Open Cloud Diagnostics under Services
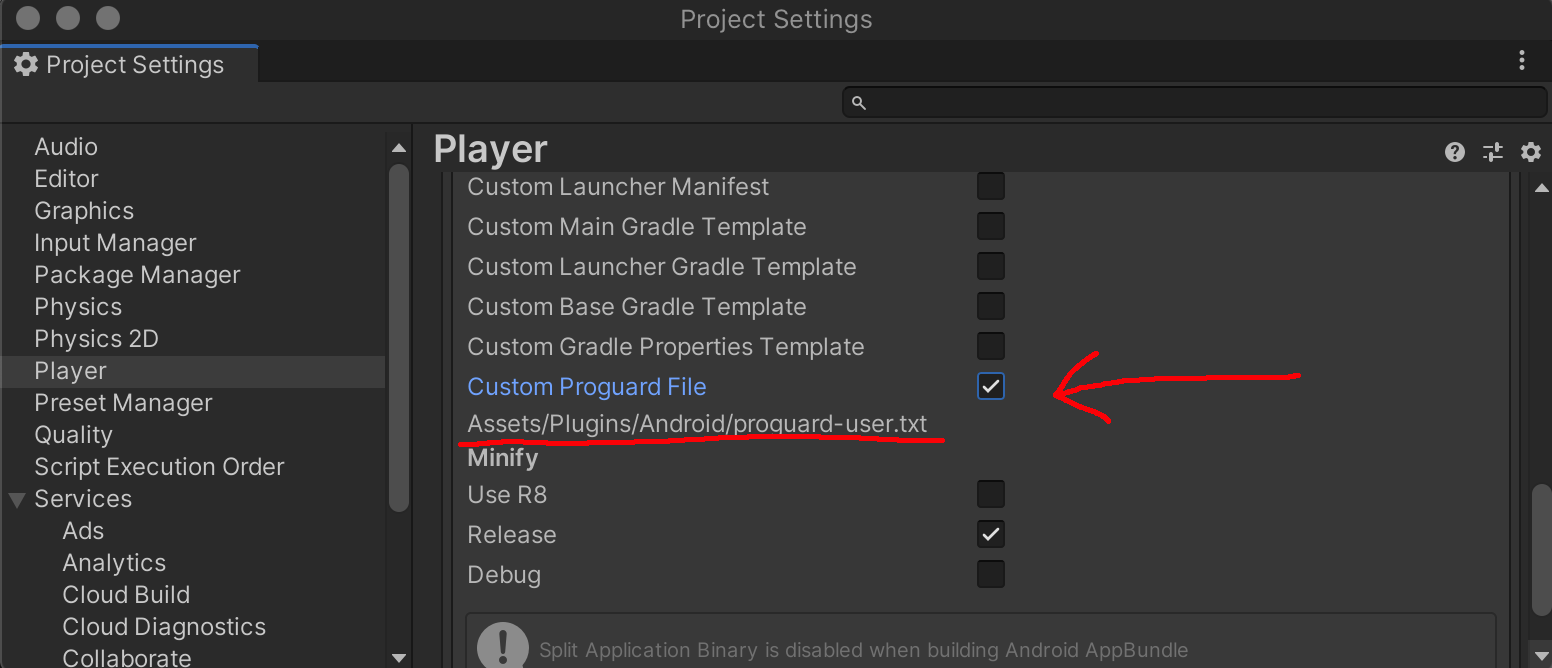Viewport: 1552px width, 668px height. [x=164, y=627]
